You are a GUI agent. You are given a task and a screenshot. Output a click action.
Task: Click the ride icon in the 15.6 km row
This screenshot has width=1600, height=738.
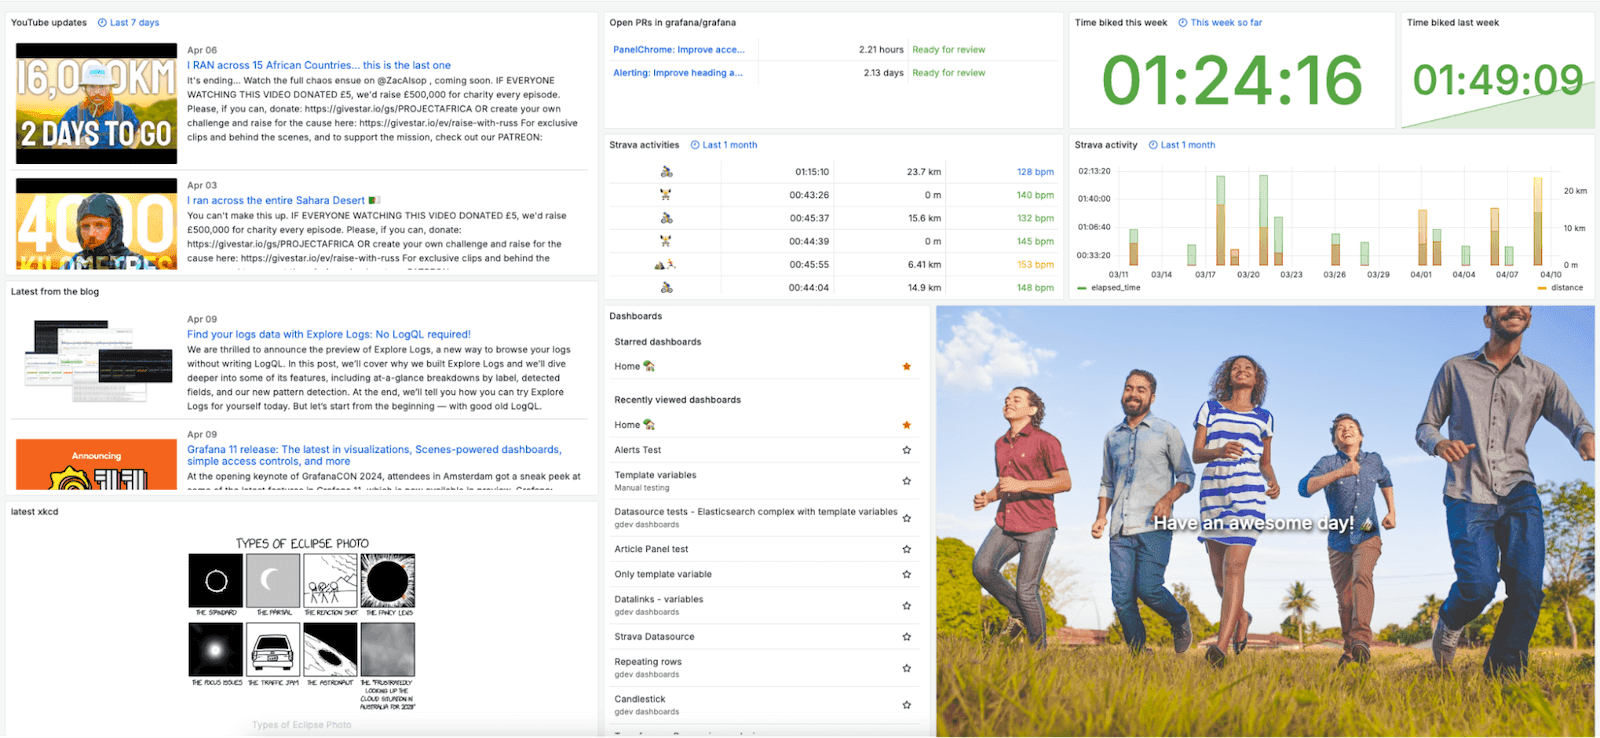(666, 218)
